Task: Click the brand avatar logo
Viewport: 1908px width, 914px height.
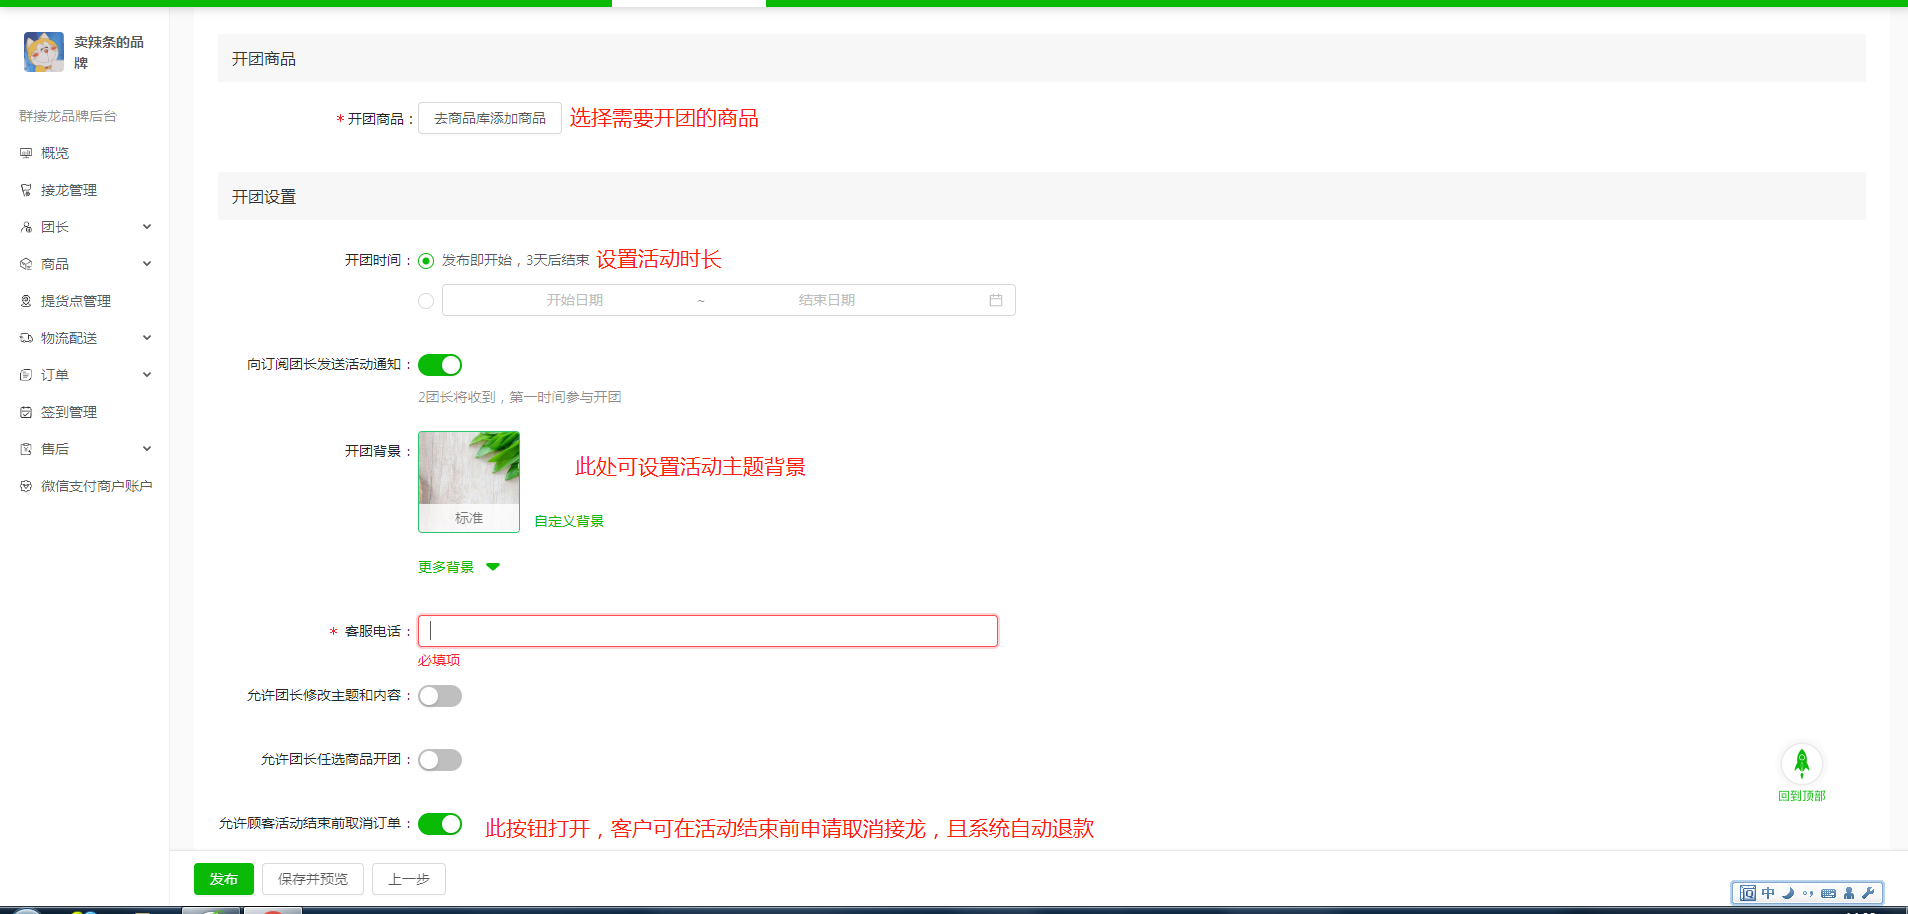Action: coord(44,52)
